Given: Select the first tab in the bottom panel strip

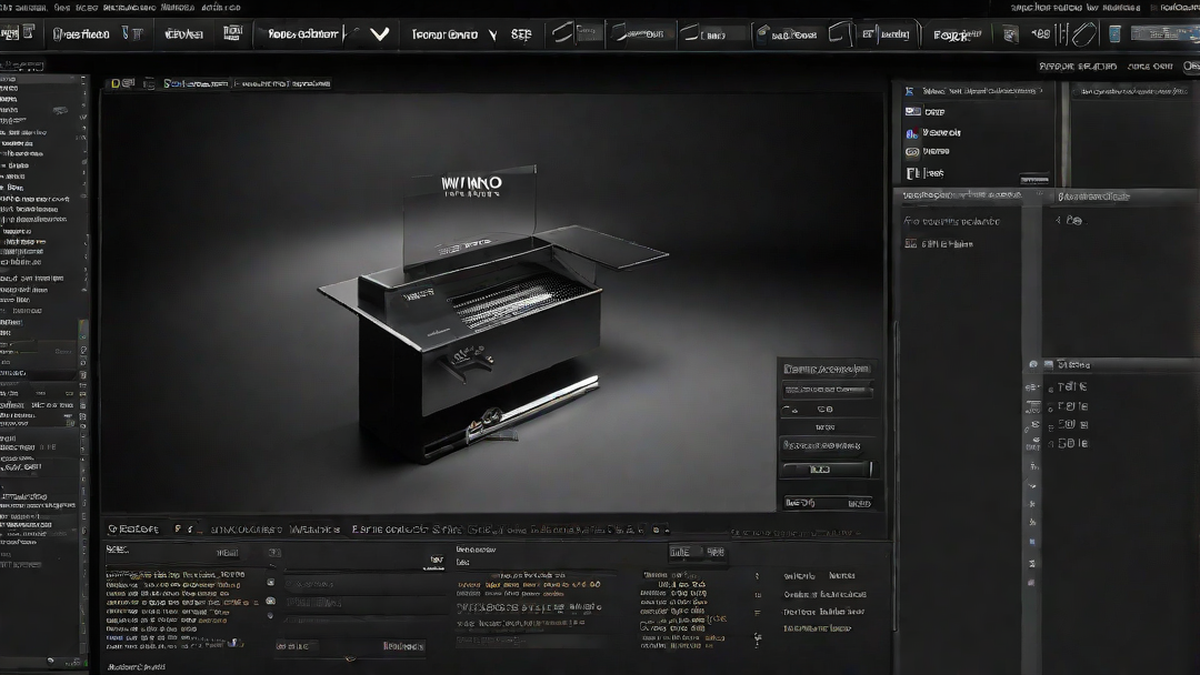Looking at the screenshot, I should point(133,529).
